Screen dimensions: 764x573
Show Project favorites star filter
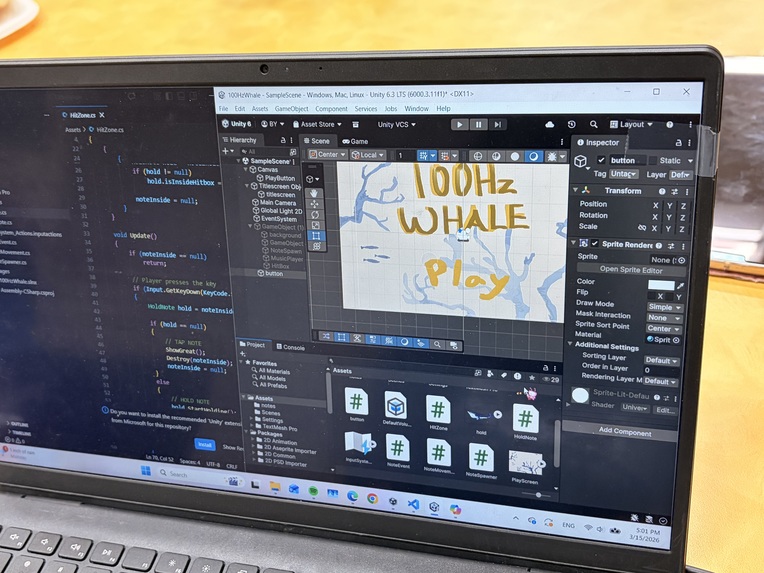pos(532,378)
